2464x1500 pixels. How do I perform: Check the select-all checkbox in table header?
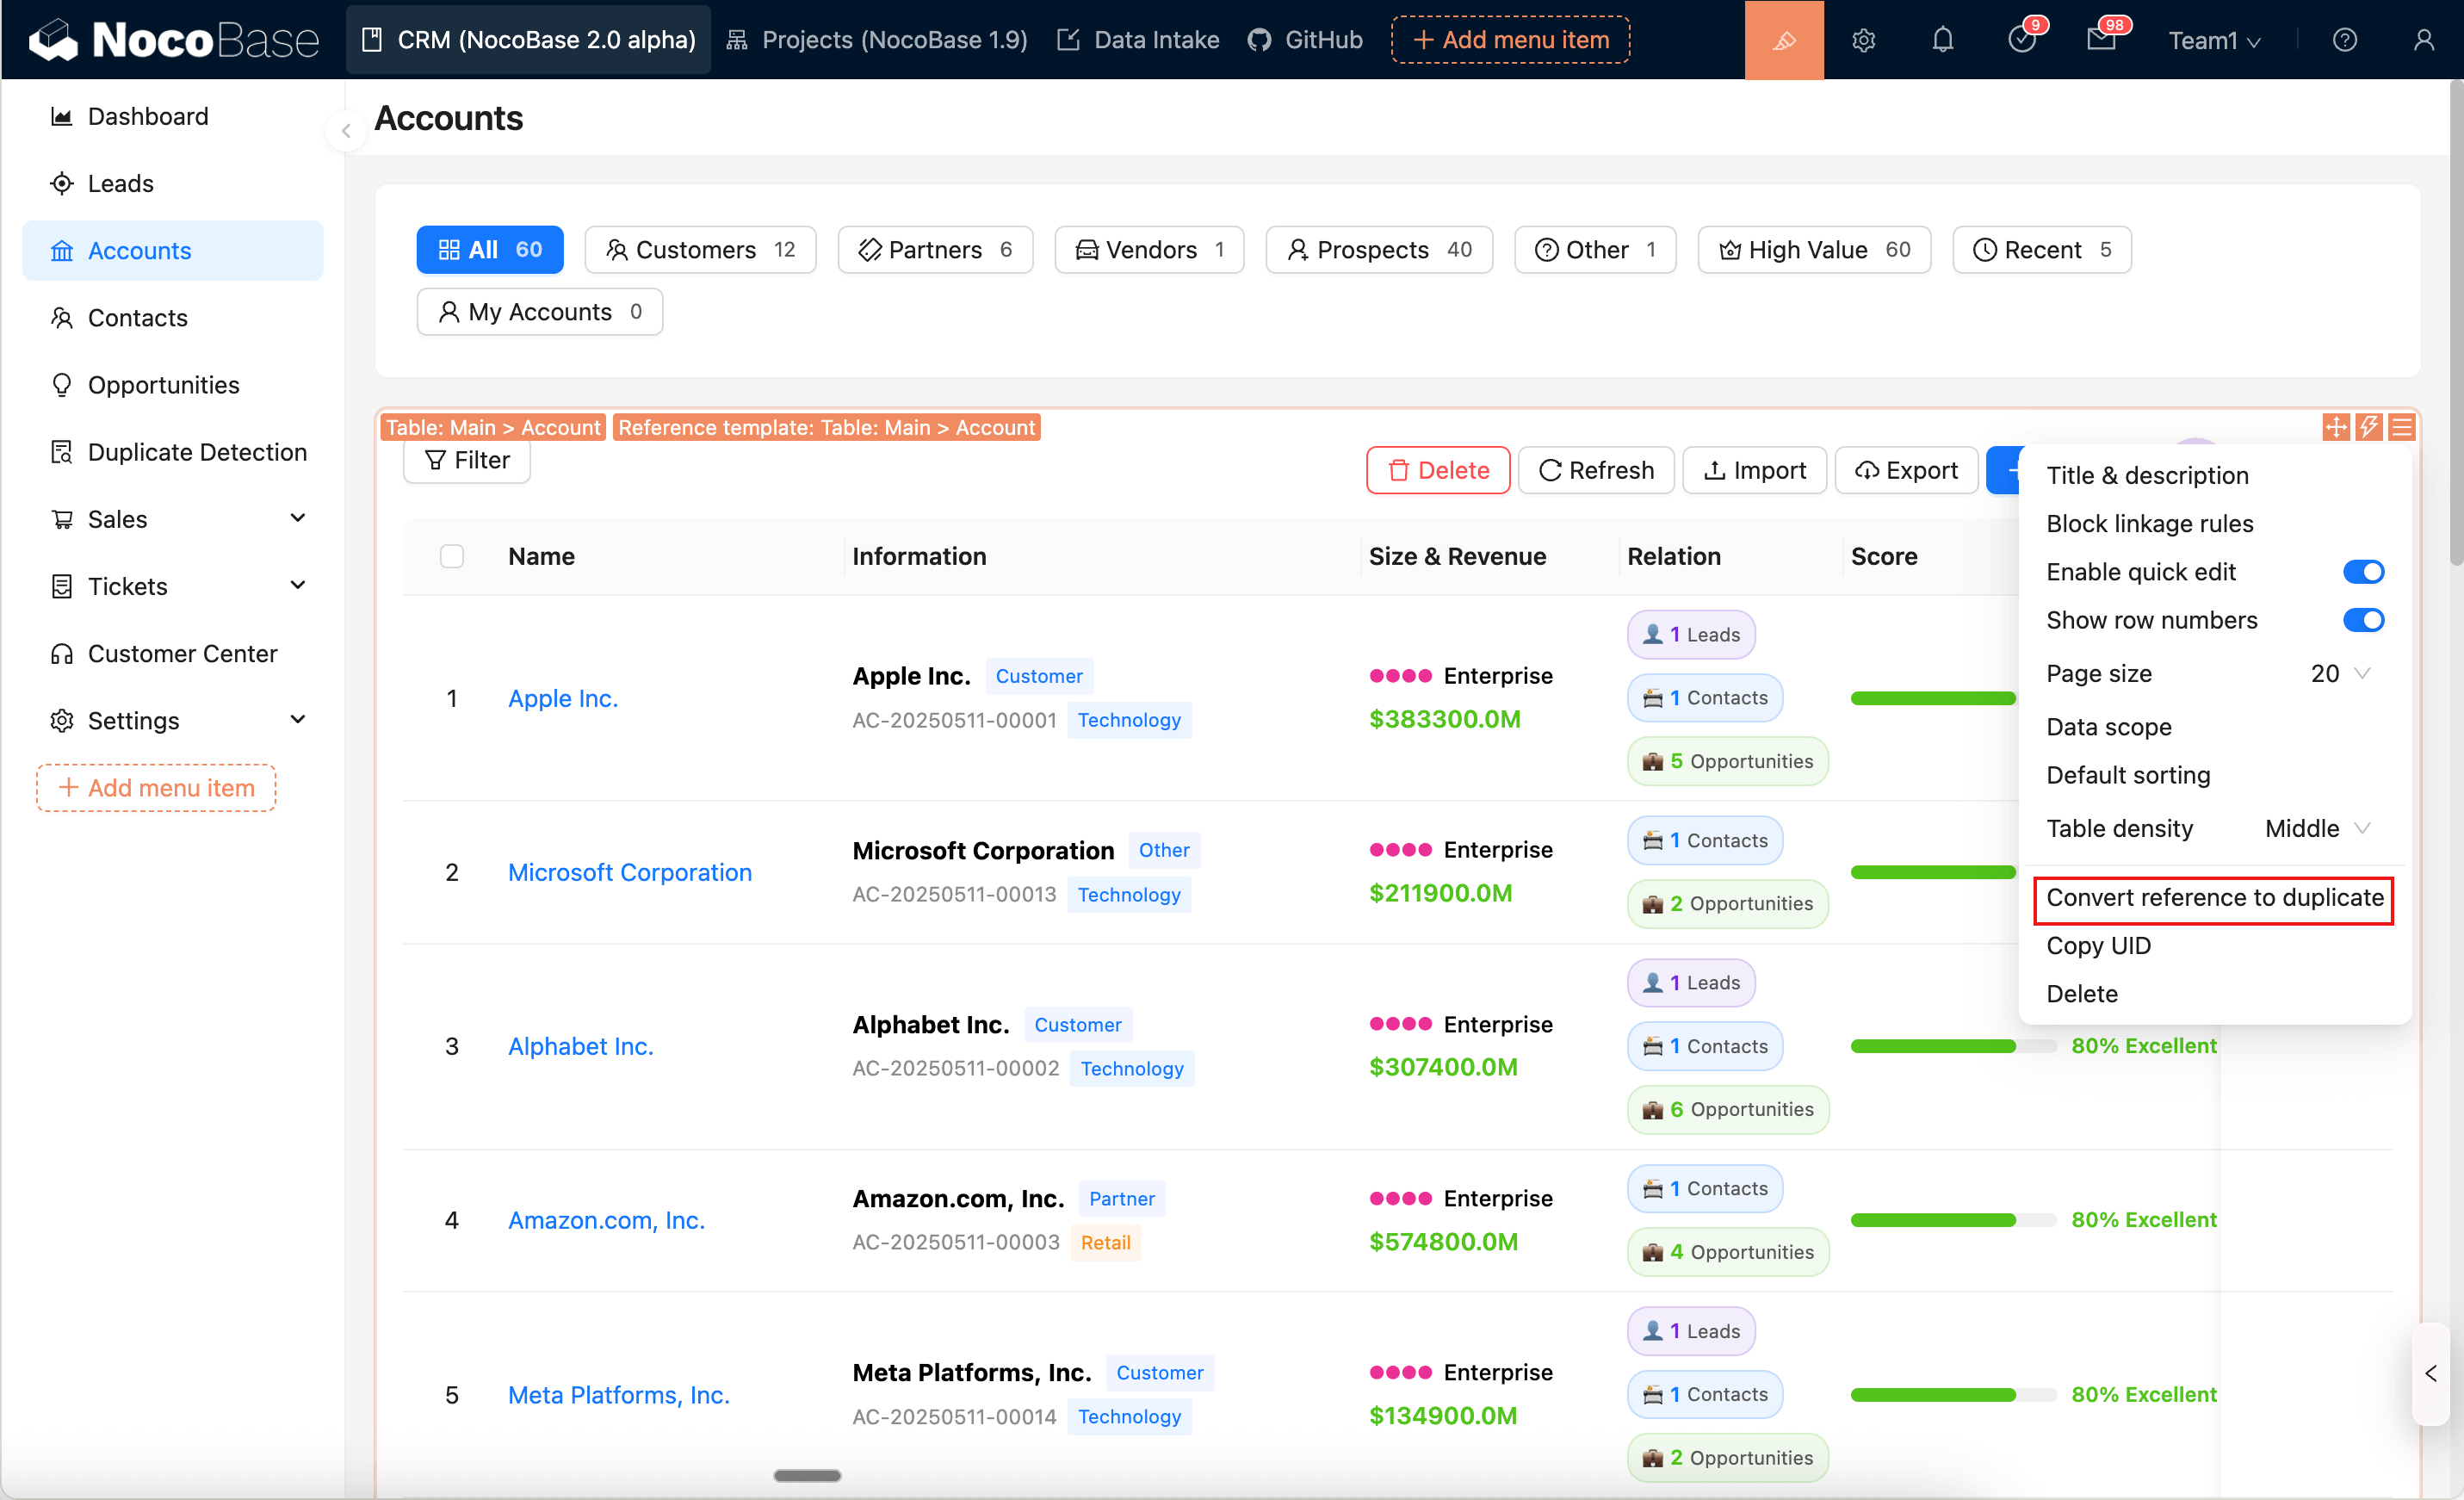click(x=452, y=556)
